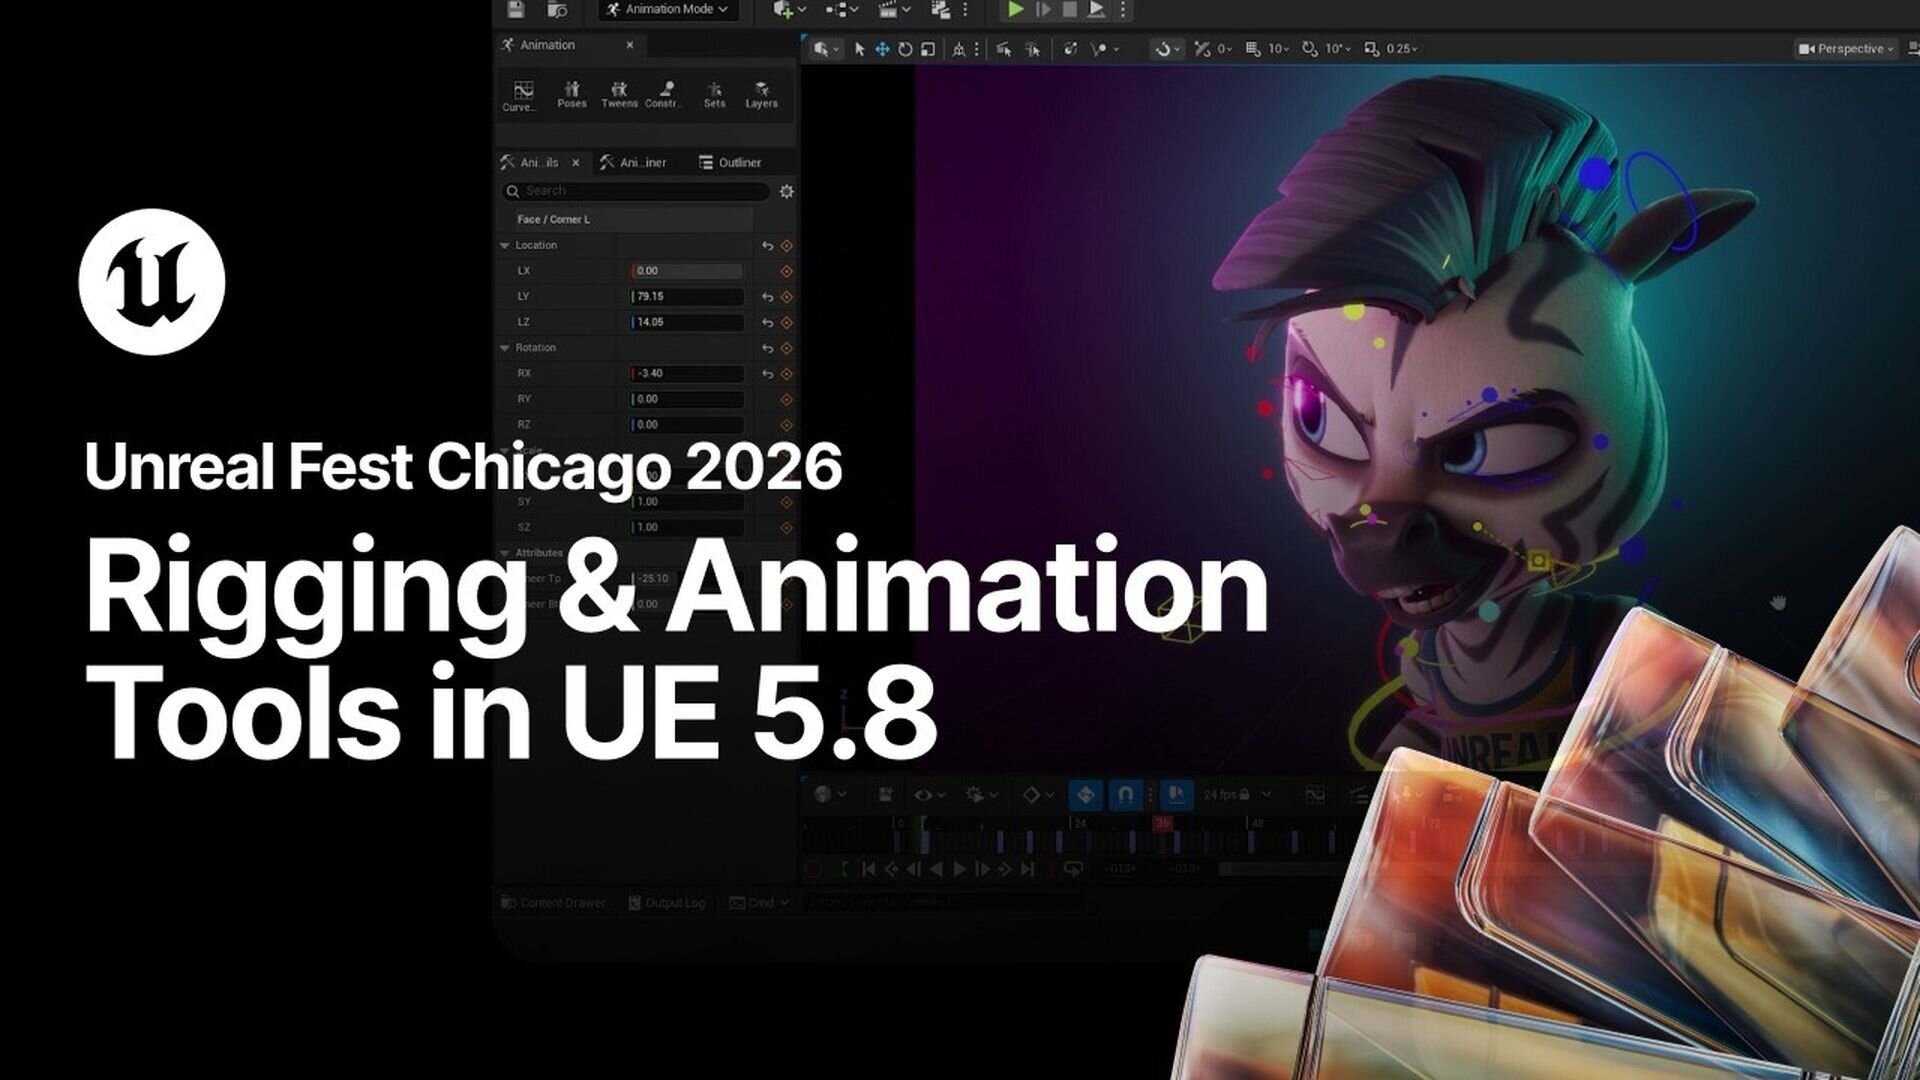Open the Blueprints dropdown in the main toolbar
The height and width of the screenshot is (1080, 1920).
842,9
